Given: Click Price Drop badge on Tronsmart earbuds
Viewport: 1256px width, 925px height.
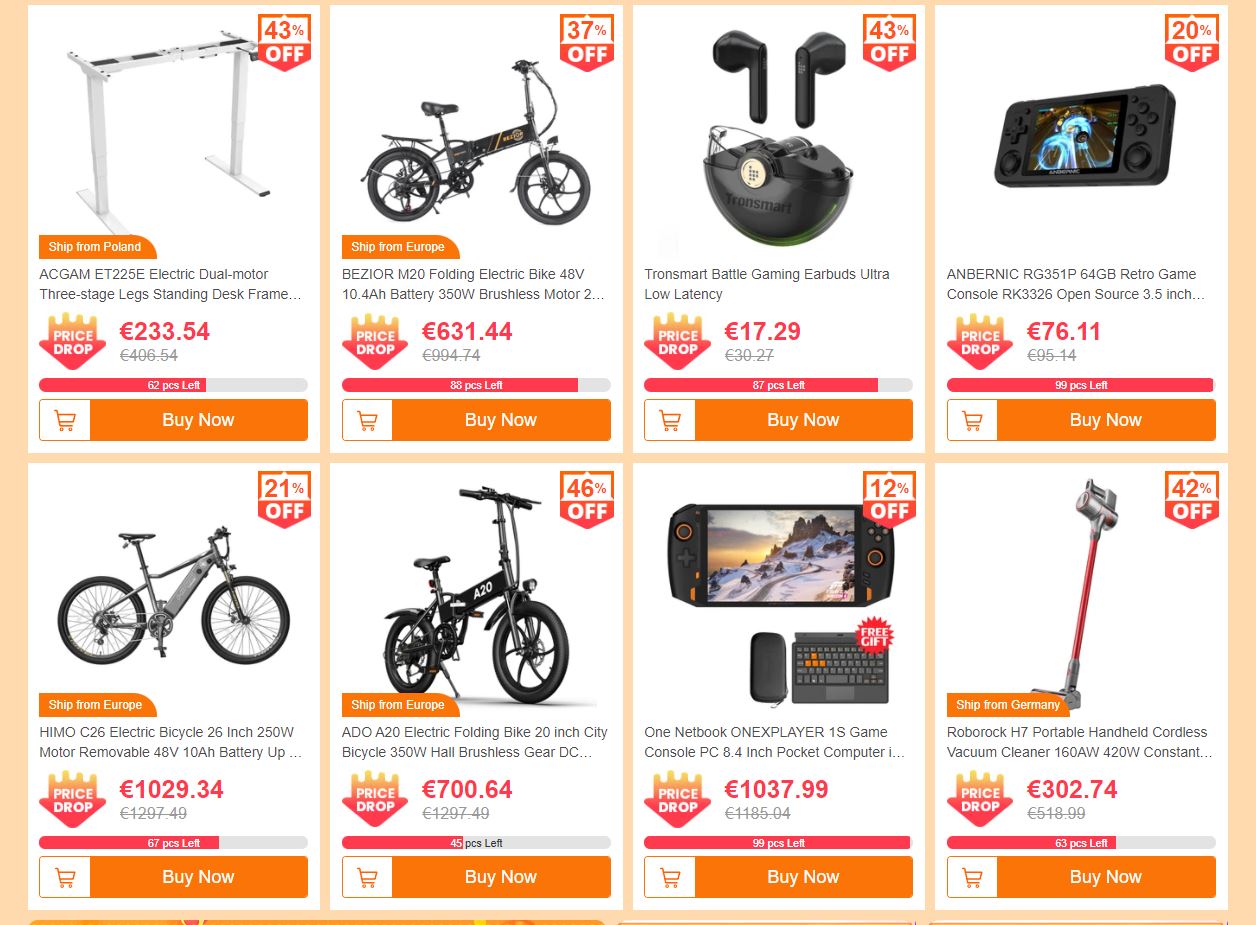Looking at the screenshot, I should pyautogui.click(x=678, y=342).
